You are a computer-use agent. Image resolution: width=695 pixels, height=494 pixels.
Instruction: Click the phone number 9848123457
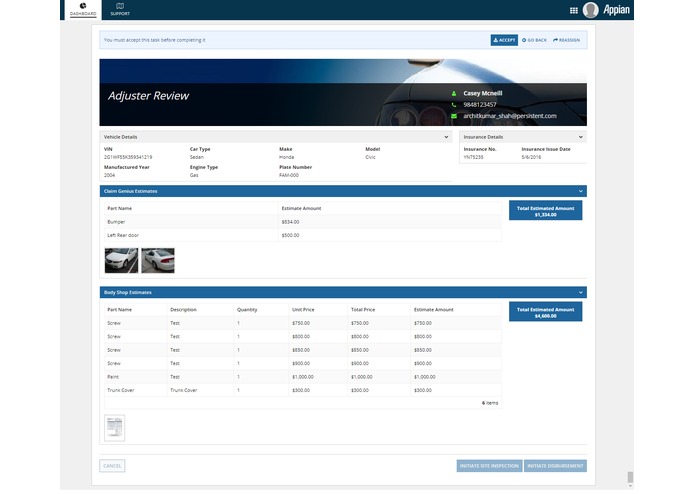(x=480, y=105)
